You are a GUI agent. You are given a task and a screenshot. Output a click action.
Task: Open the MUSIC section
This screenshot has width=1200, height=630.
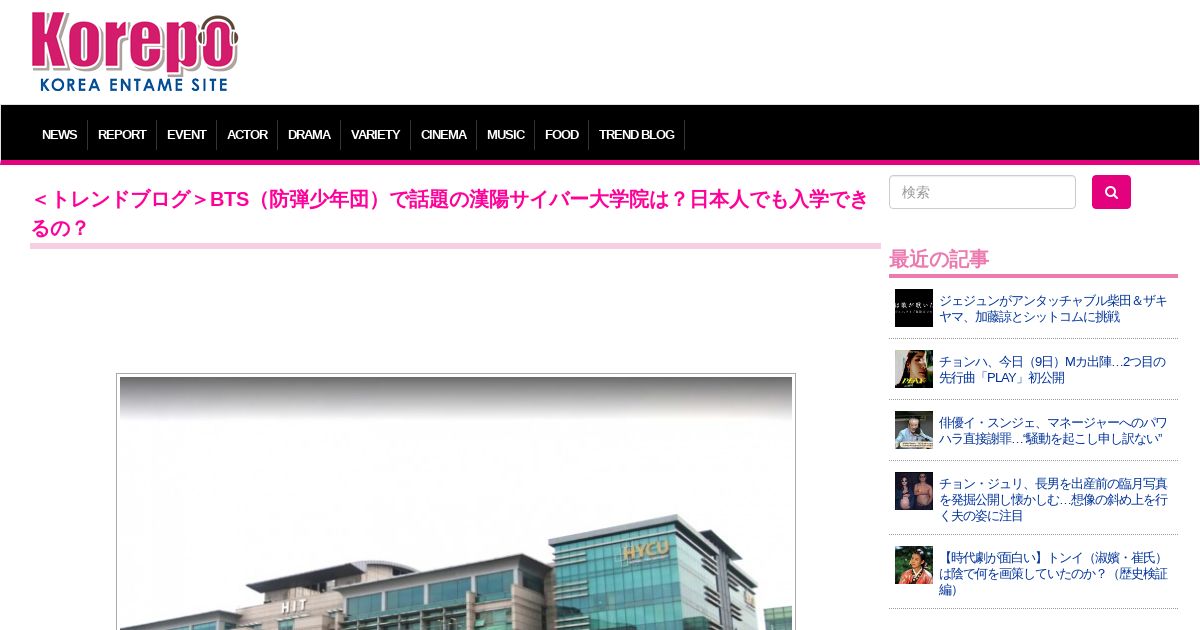point(505,134)
